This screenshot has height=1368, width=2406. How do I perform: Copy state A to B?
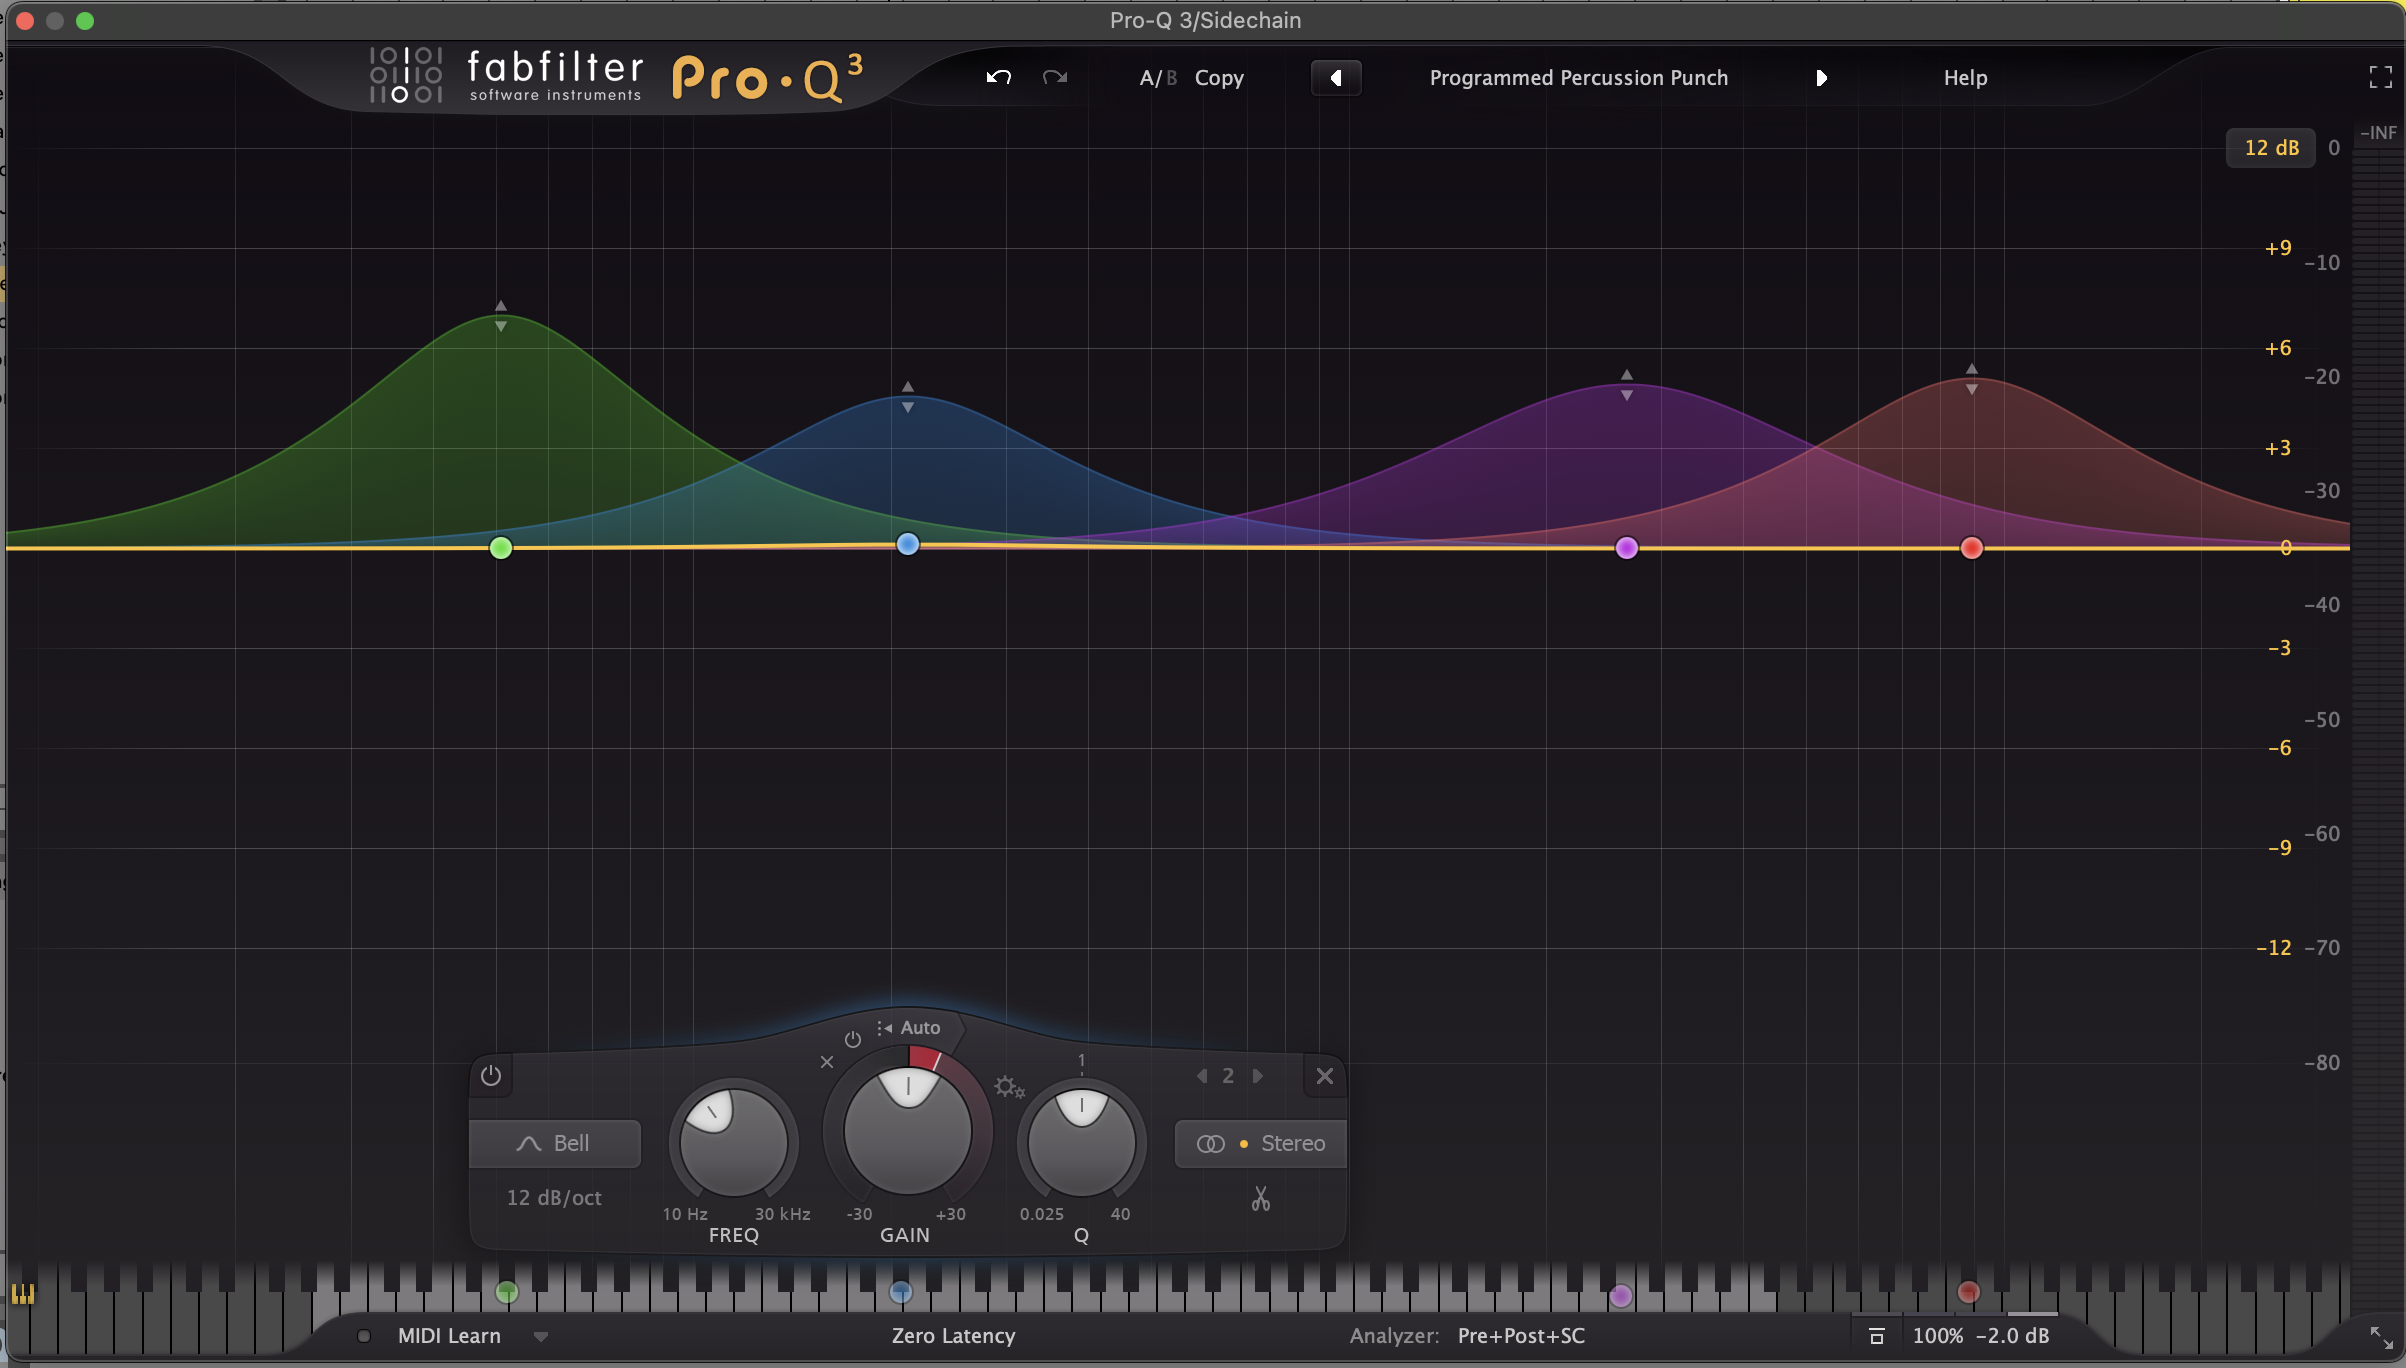coord(1219,78)
